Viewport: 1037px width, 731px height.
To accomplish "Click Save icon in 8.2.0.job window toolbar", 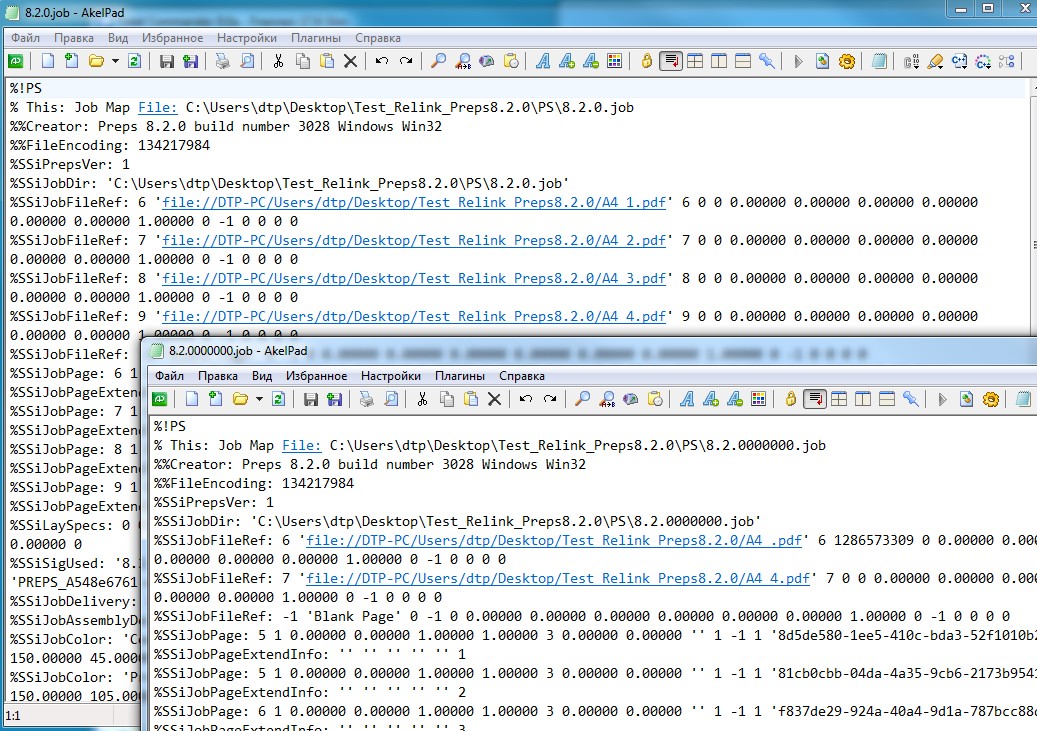I will point(167,61).
